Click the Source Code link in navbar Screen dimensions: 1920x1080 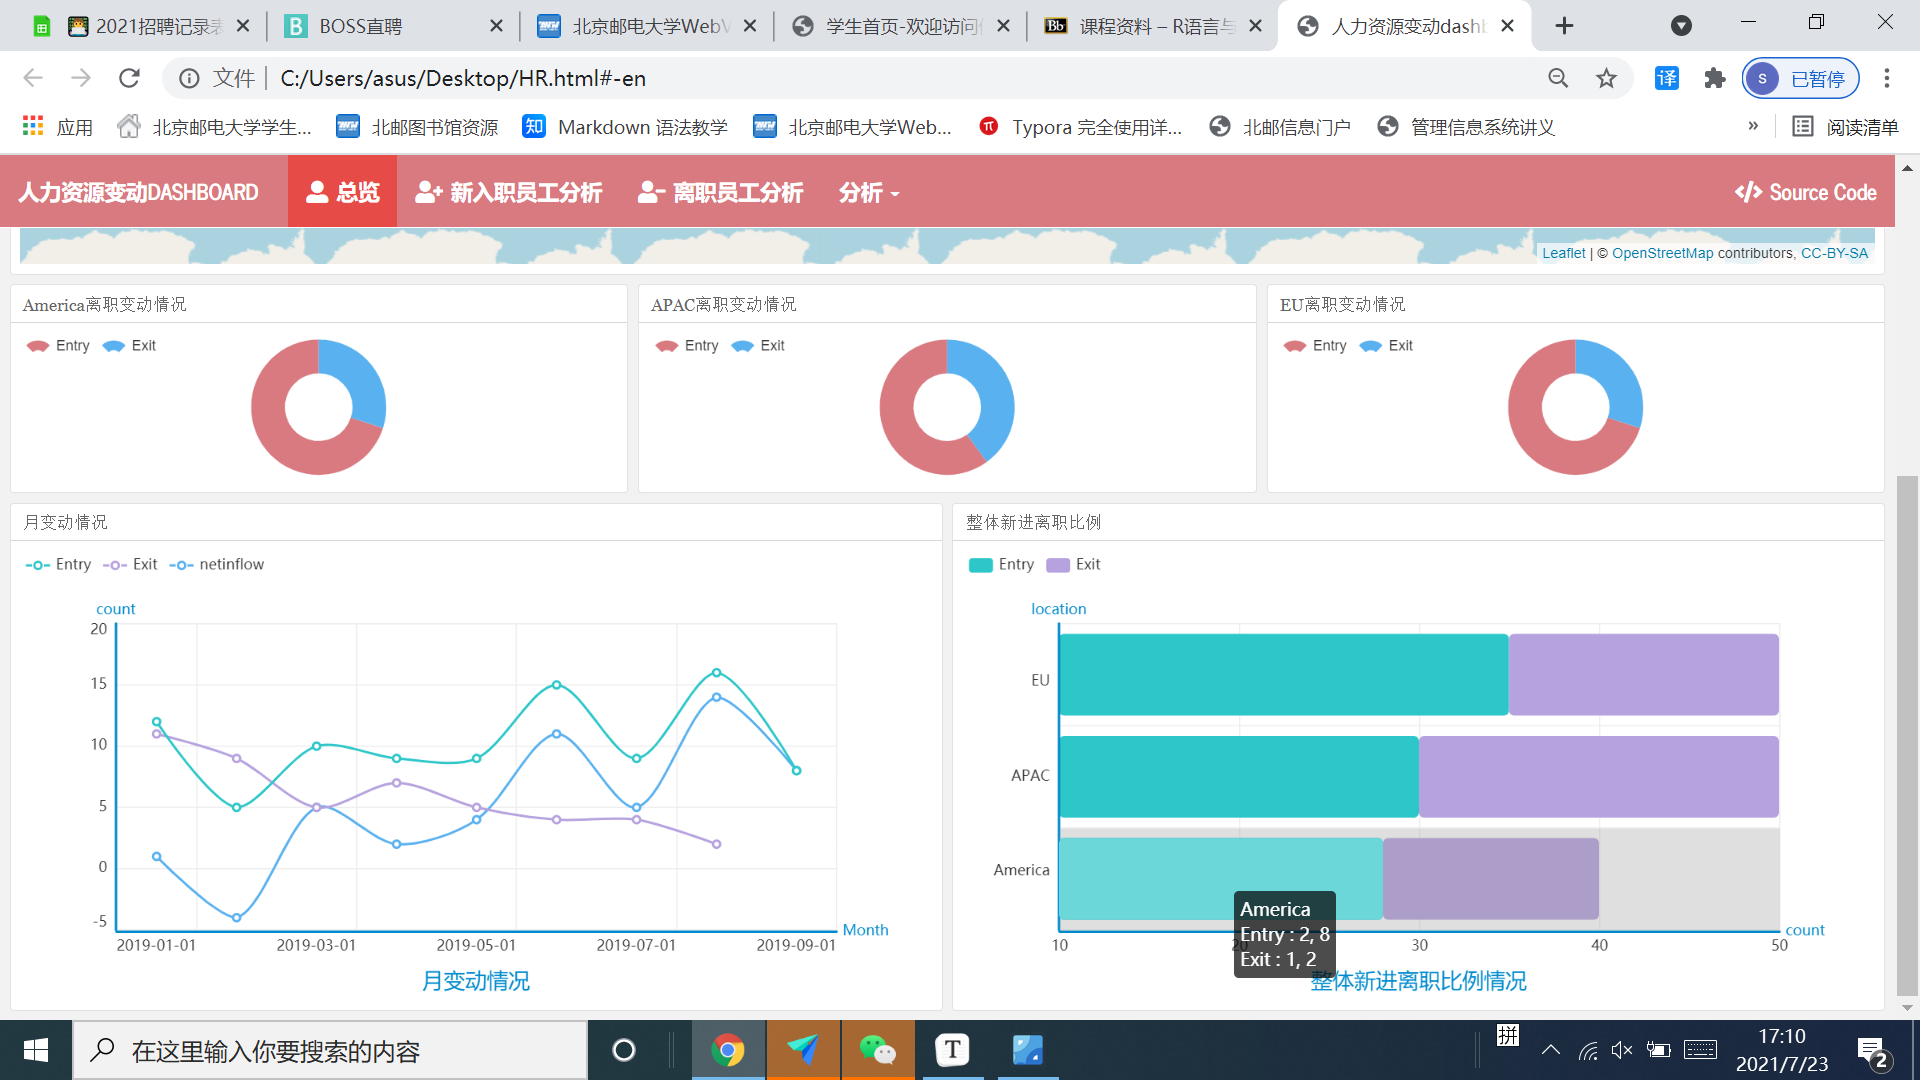click(1805, 192)
